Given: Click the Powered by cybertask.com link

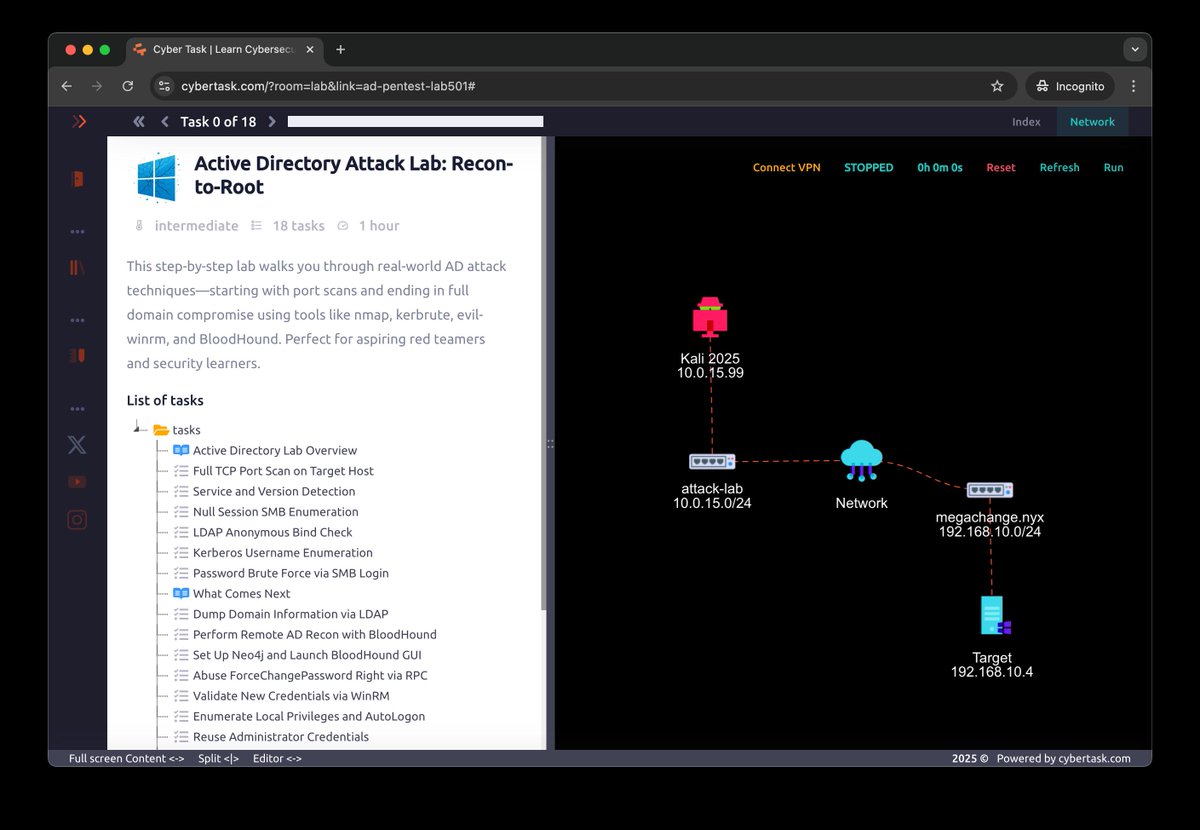Looking at the screenshot, I should [x=1064, y=759].
